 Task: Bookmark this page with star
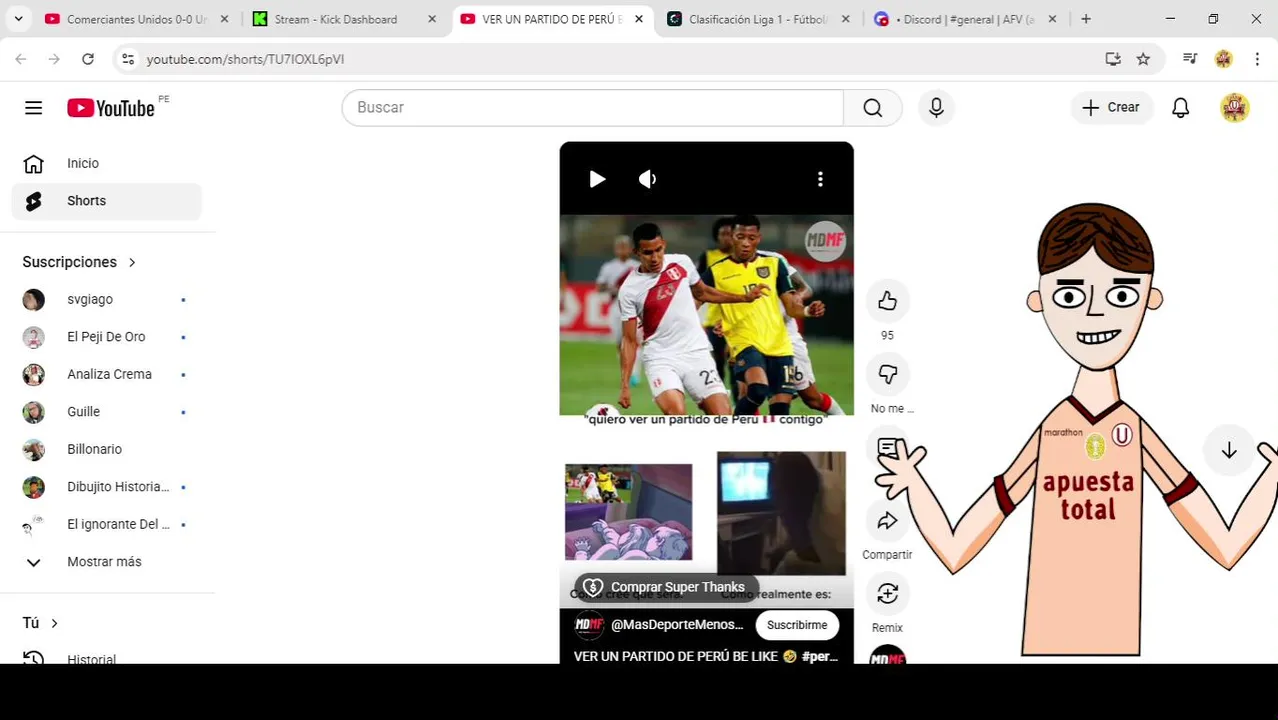pos(1143,59)
